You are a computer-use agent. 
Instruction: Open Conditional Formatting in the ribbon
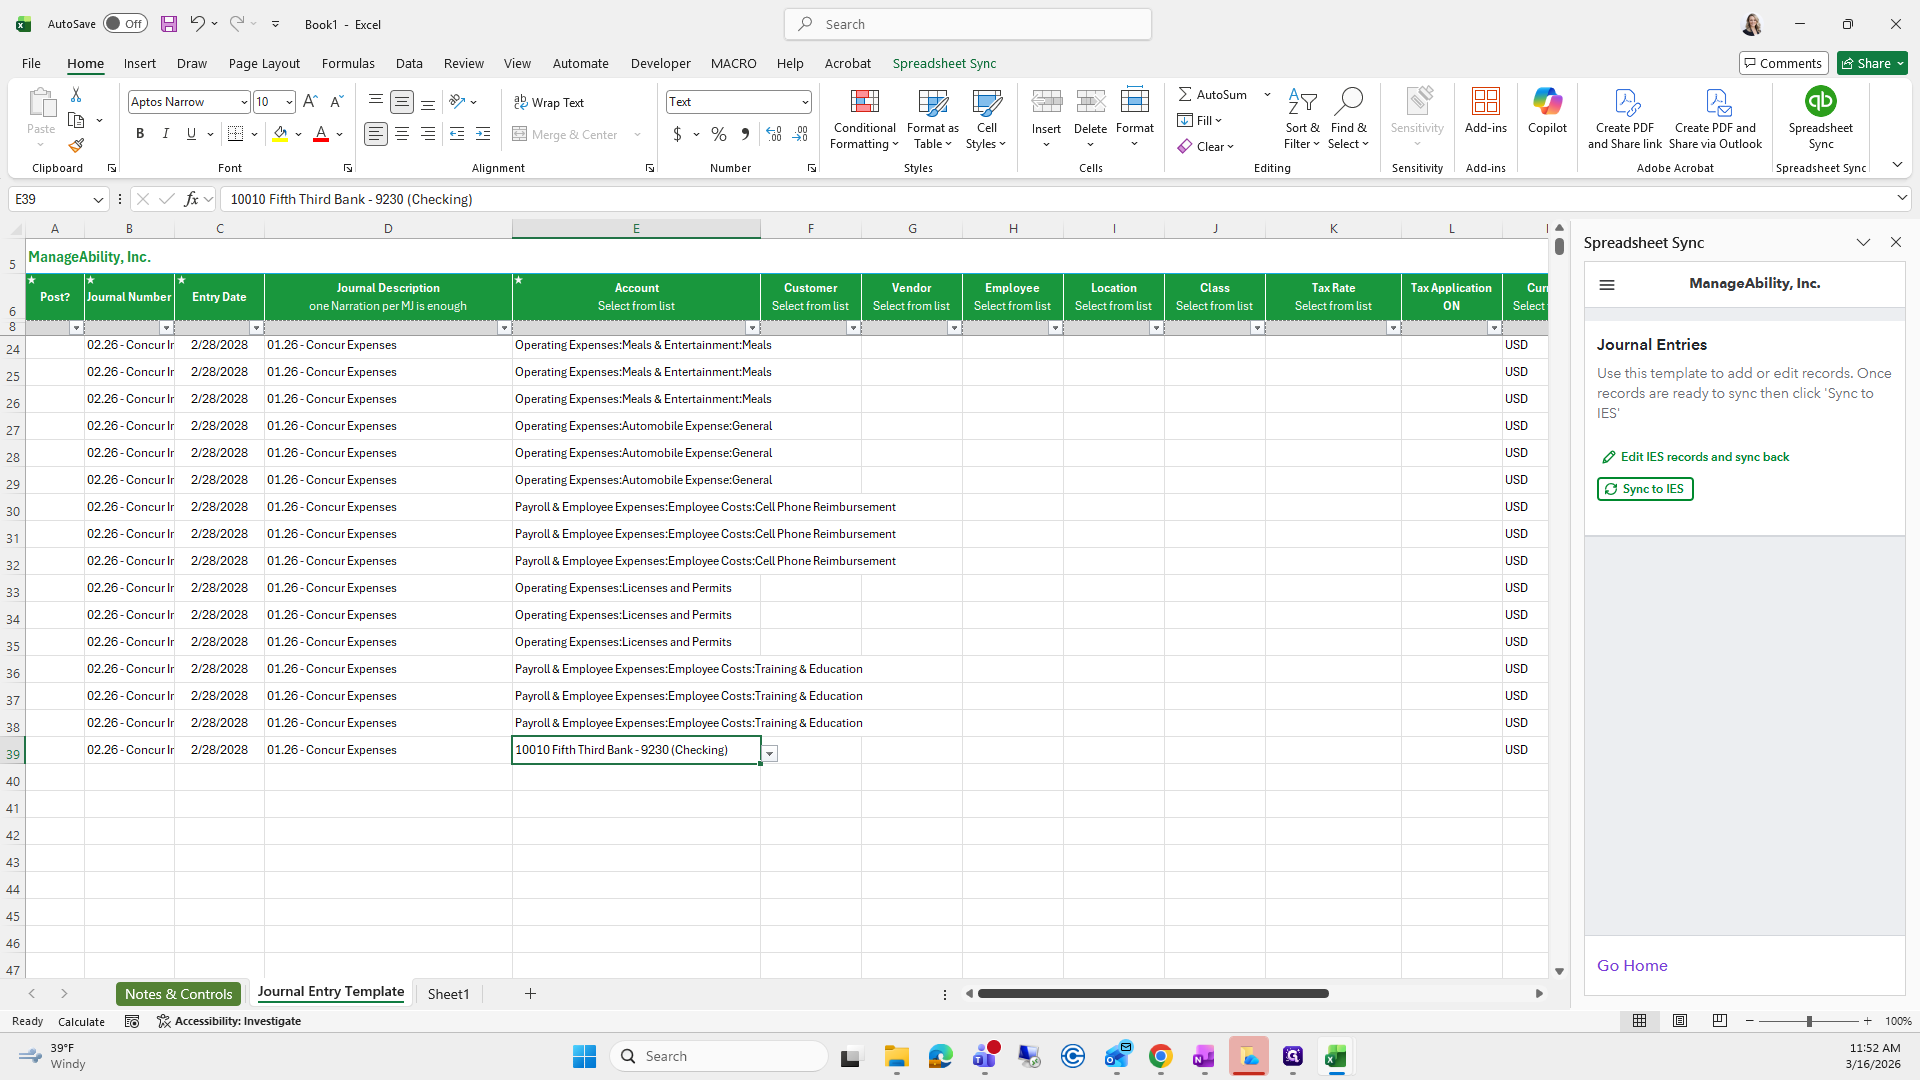864,119
